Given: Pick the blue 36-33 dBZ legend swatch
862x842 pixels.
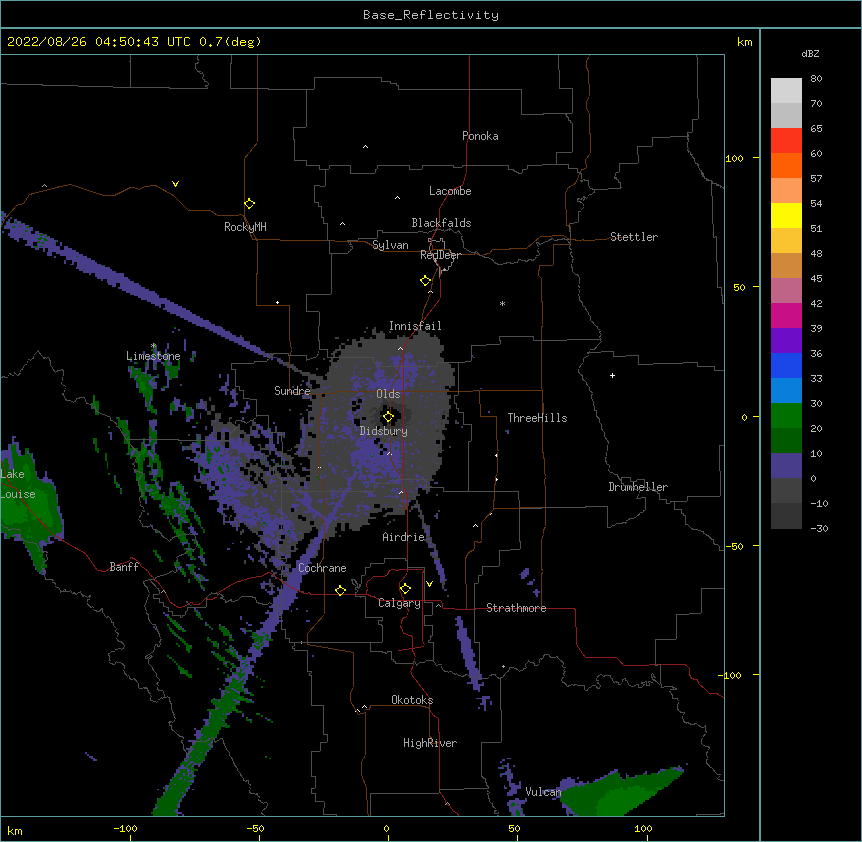Looking at the screenshot, I should pos(786,365).
